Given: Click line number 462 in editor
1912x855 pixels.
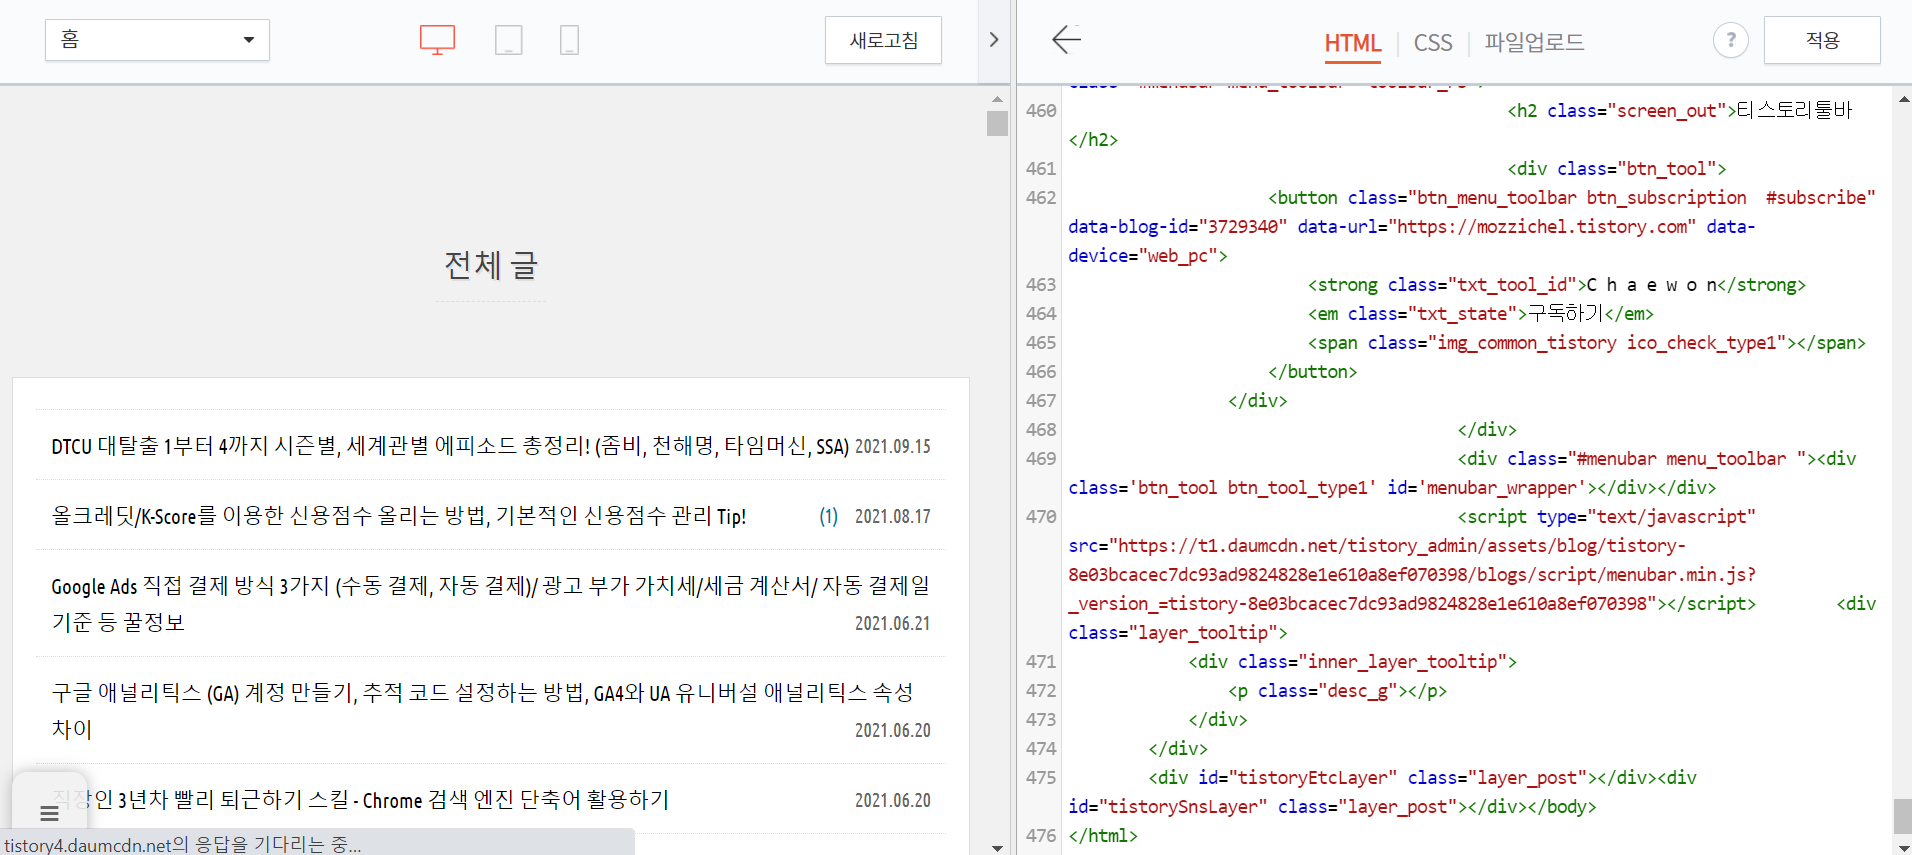Looking at the screenshot, I should pyautogui.click(x=1041, y=198).
